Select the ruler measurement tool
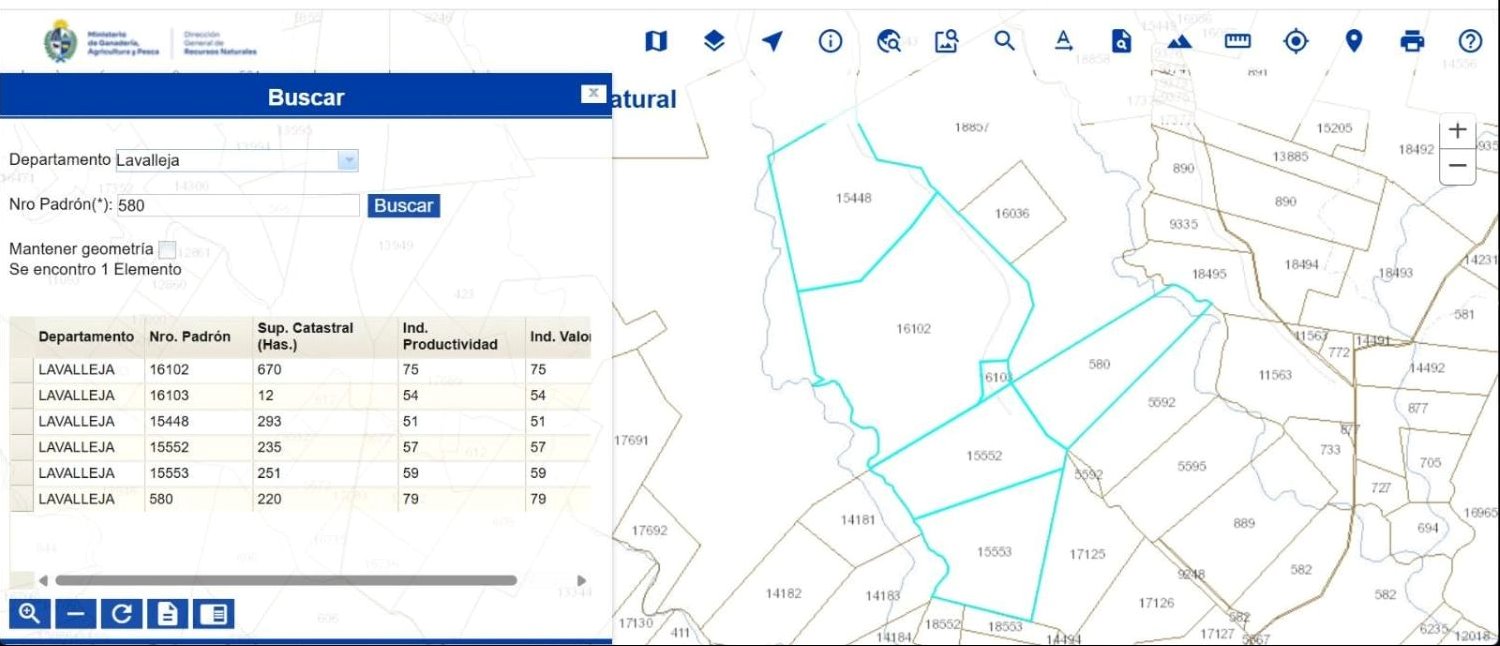This screenshot has width=1500, height=646. coord(1238,41)
